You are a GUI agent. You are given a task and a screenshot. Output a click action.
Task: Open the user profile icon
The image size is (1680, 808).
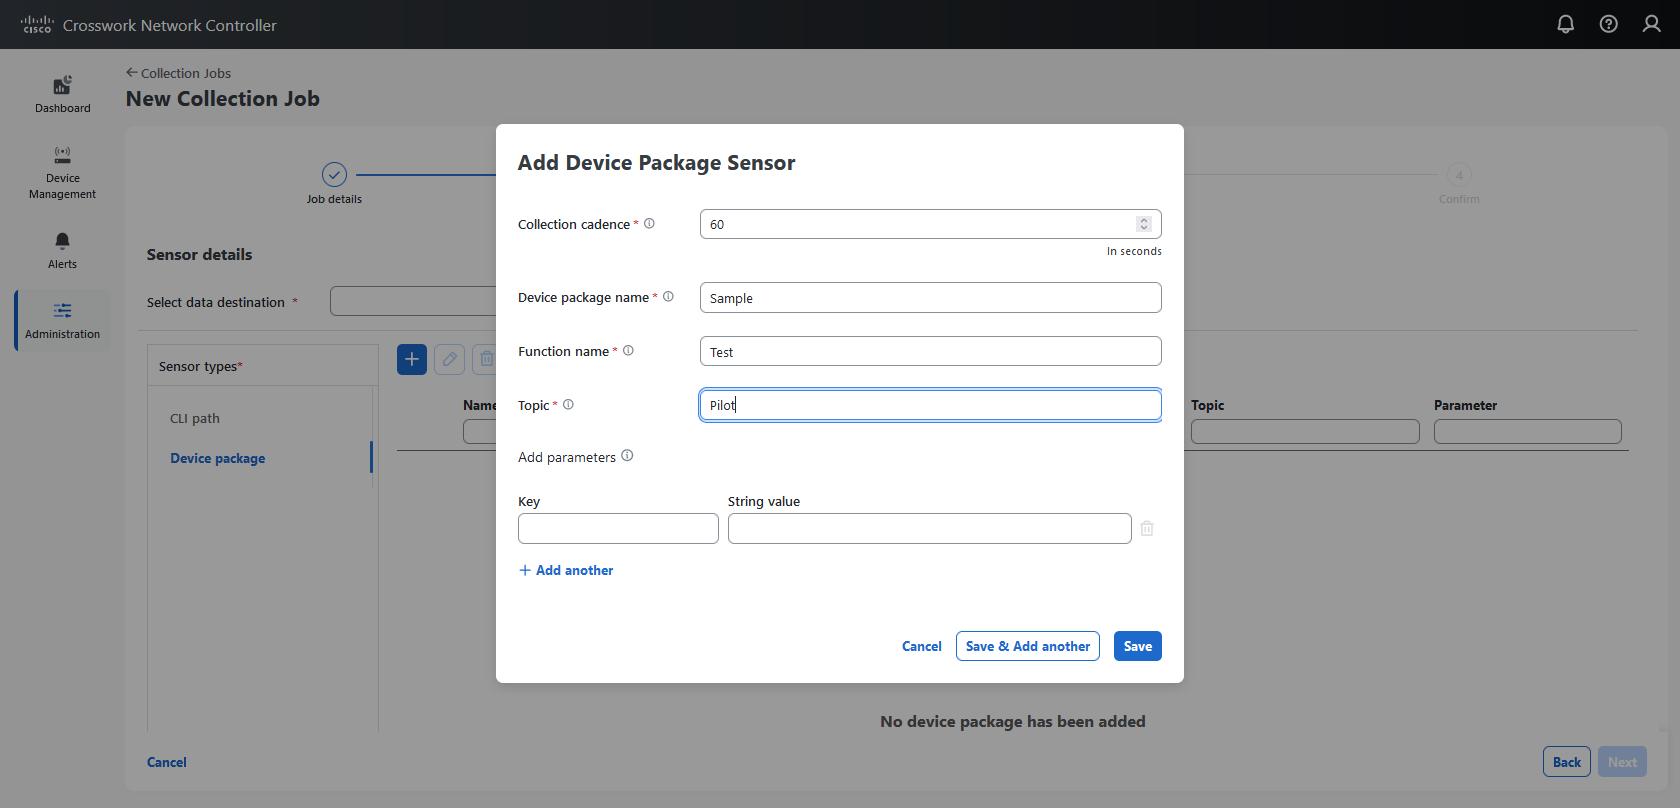point(1652,24)
